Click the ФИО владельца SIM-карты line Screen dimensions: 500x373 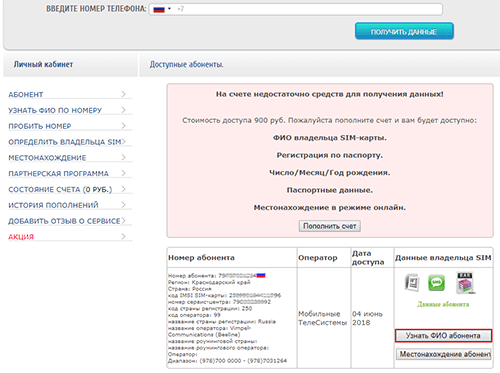pos(330,138)
